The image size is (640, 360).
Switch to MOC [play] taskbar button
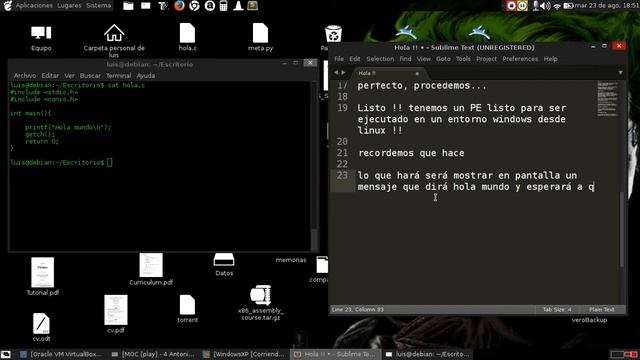point(154,354)
